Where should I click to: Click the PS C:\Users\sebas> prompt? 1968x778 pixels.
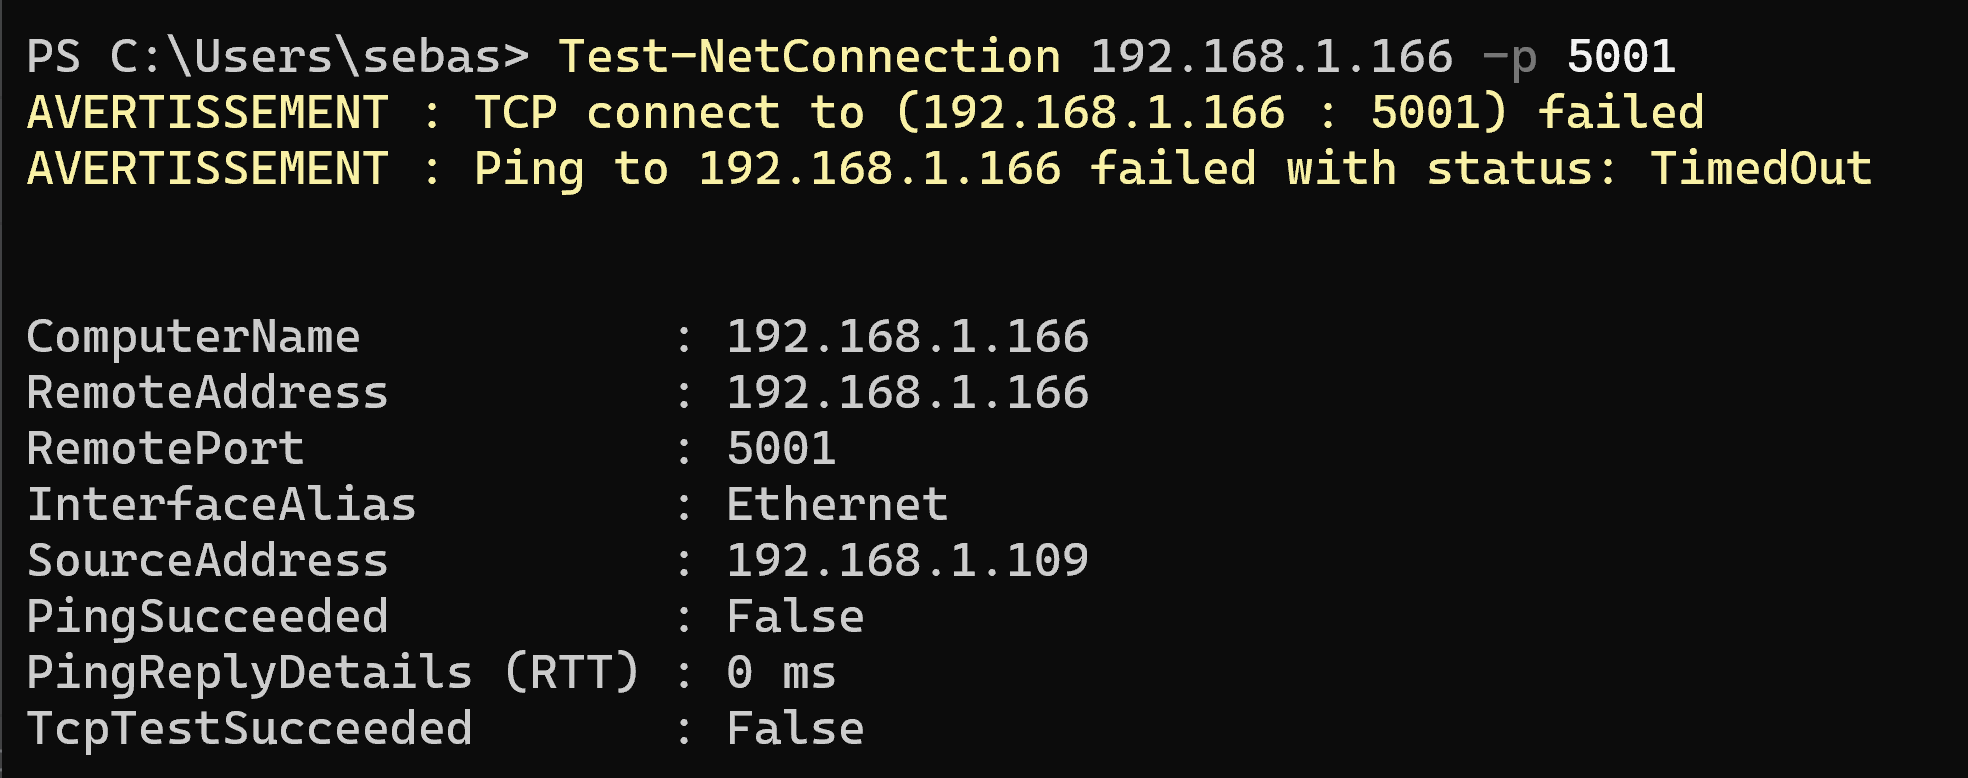(x=278, y=56)
